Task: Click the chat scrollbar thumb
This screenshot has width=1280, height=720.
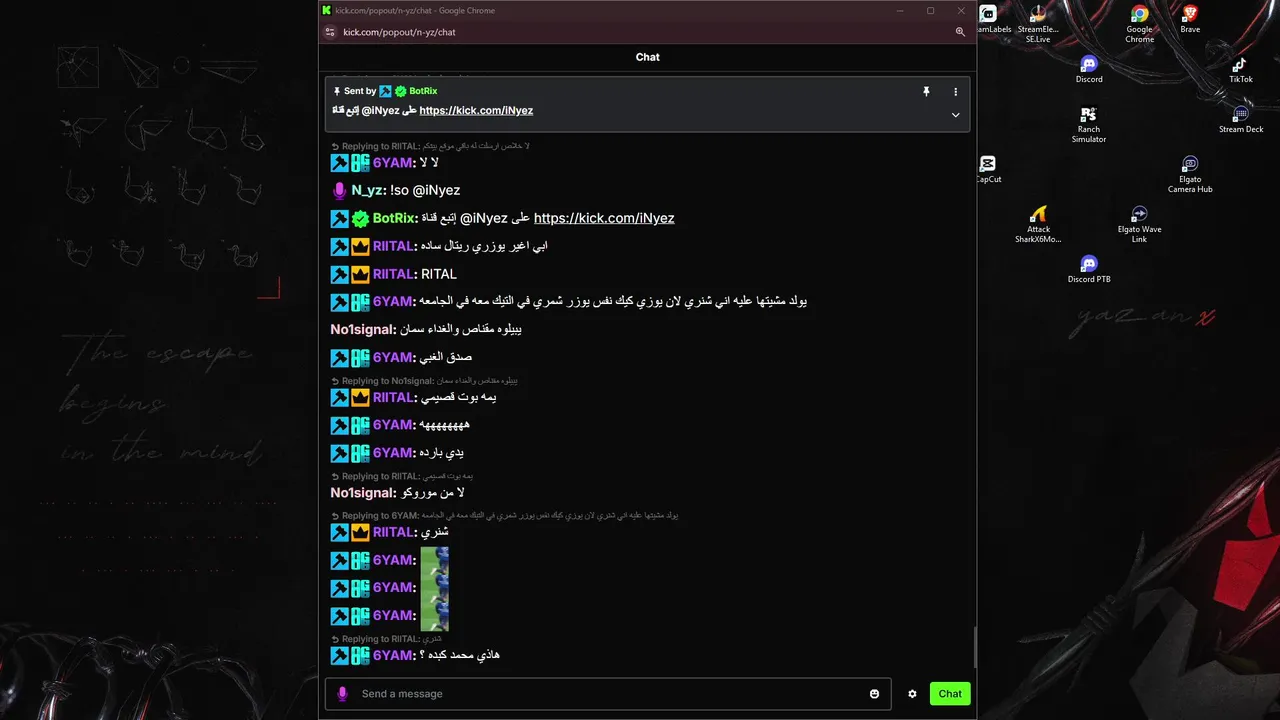Action: coord(974,648)
